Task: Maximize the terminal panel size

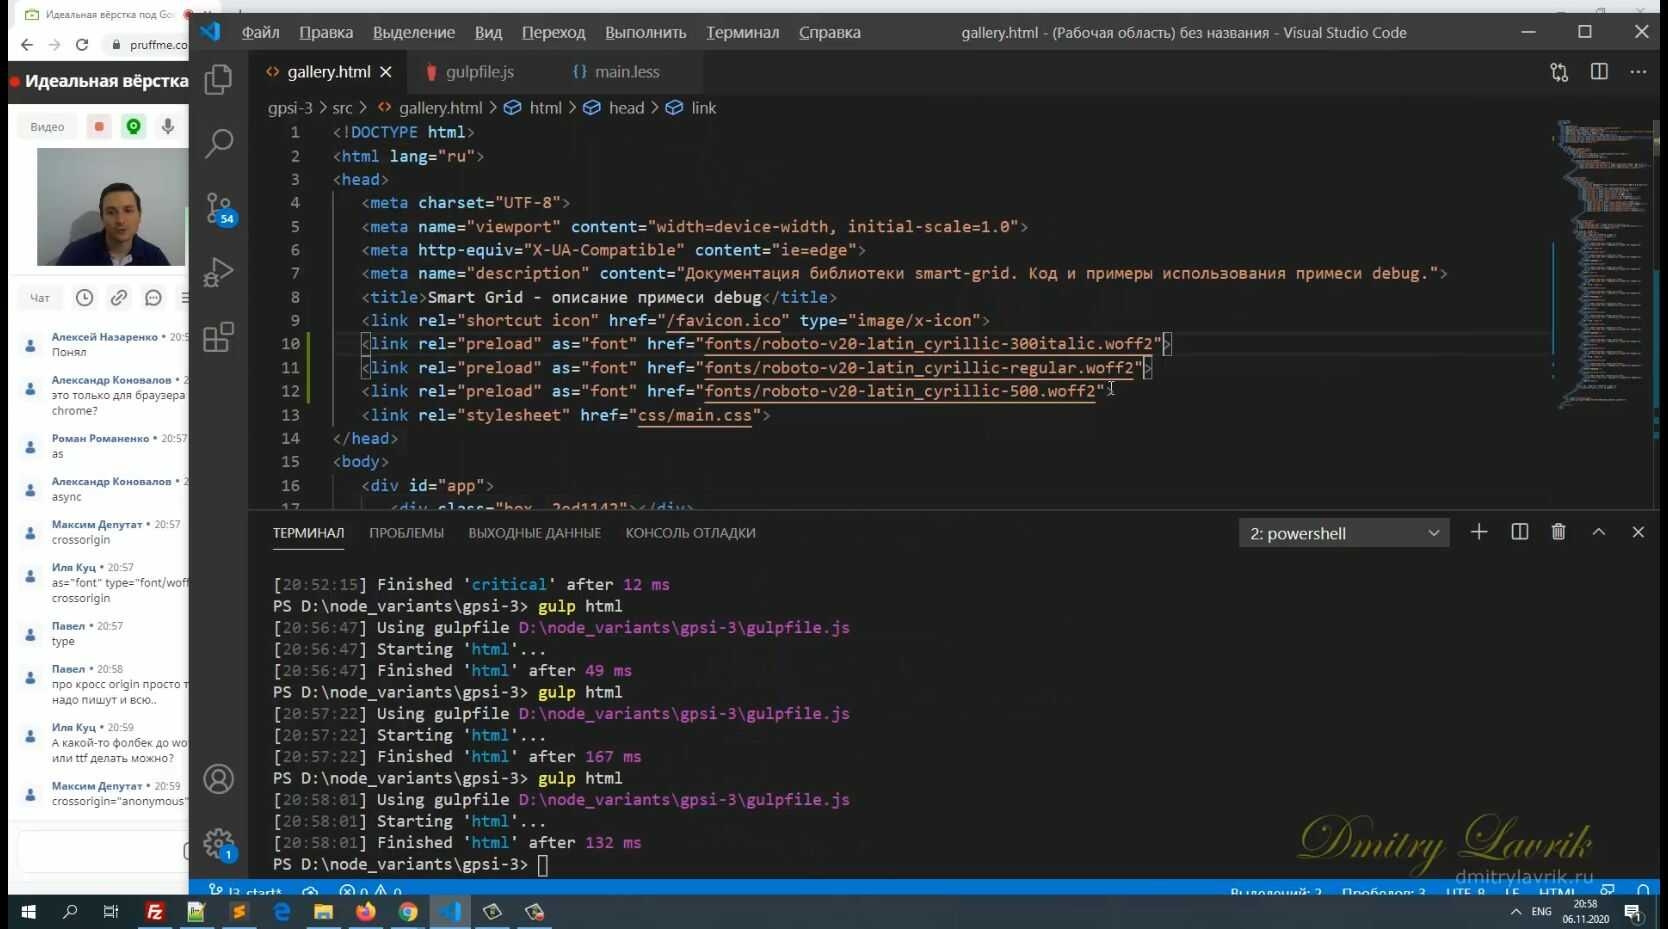Action: 1599,532
